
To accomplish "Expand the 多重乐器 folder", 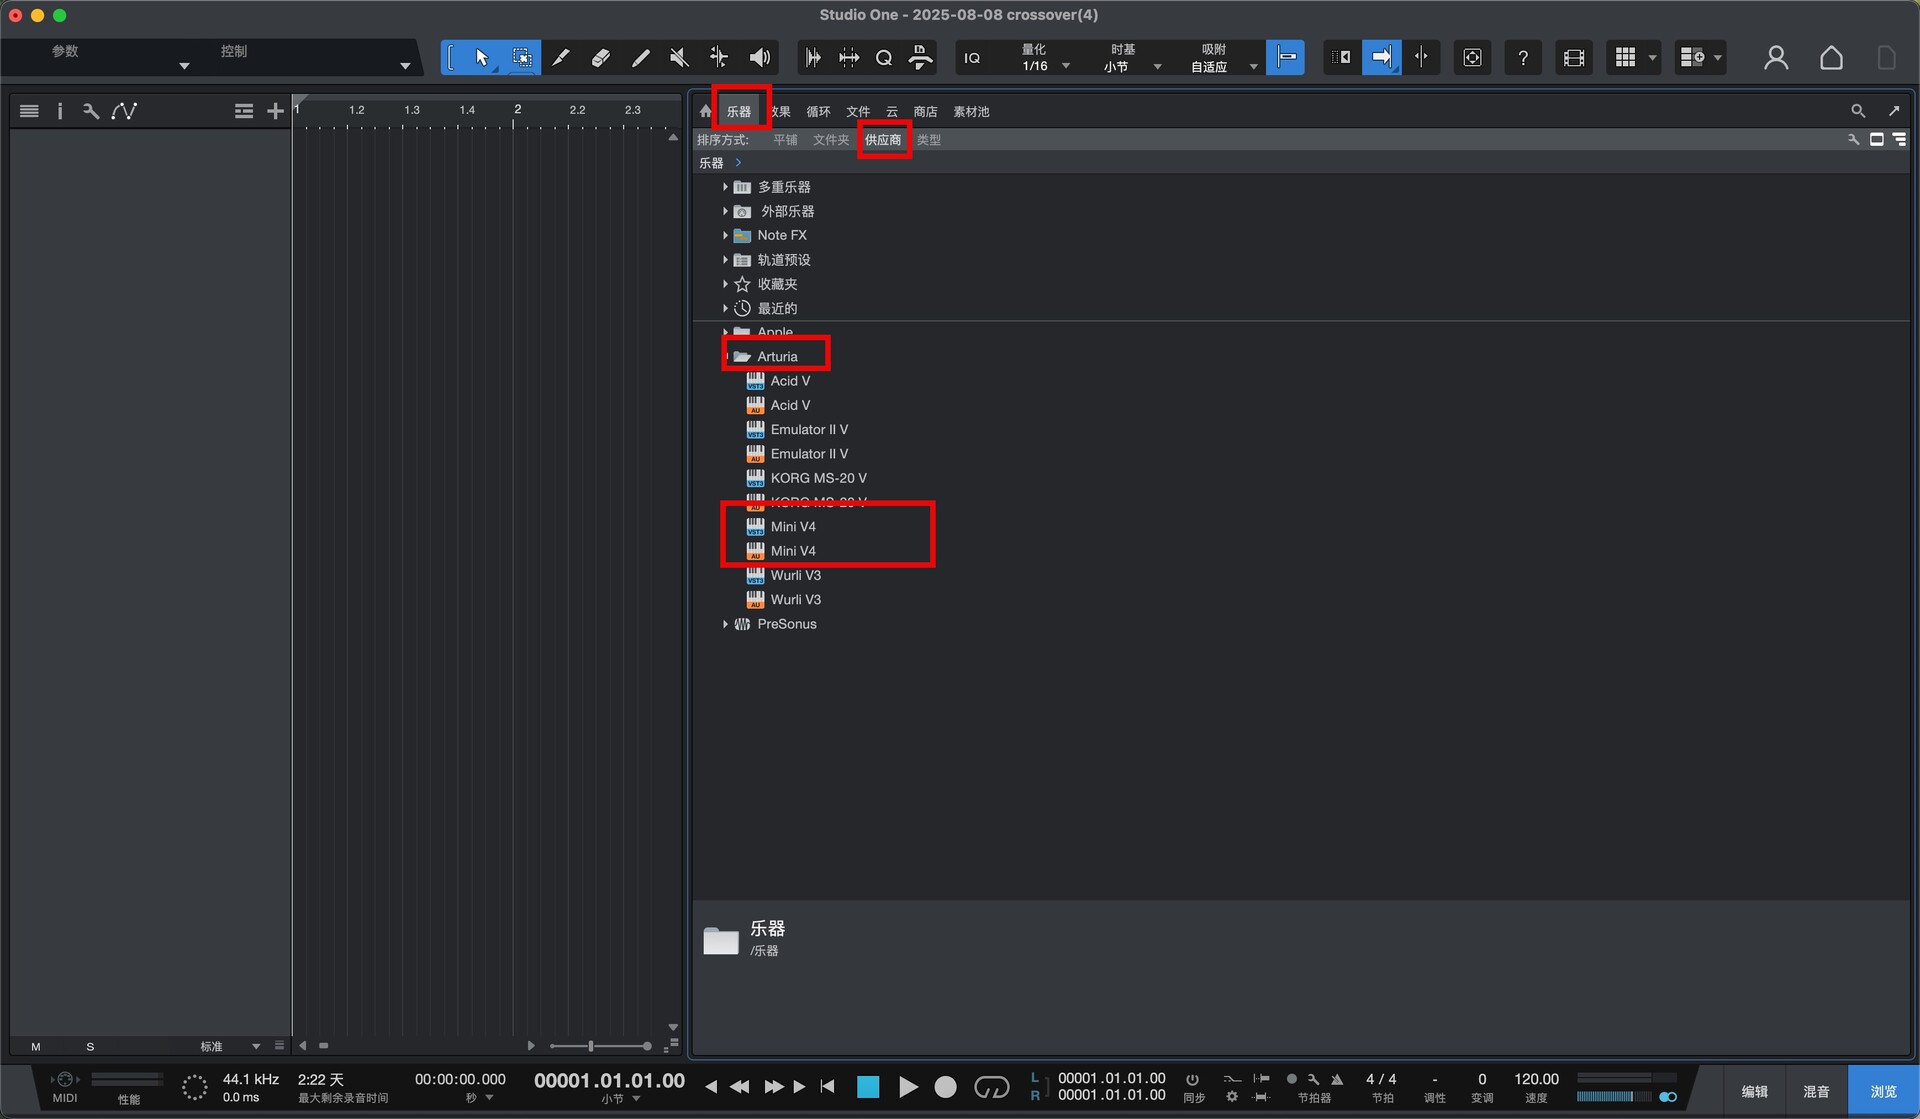I will (x=725, y=187).
